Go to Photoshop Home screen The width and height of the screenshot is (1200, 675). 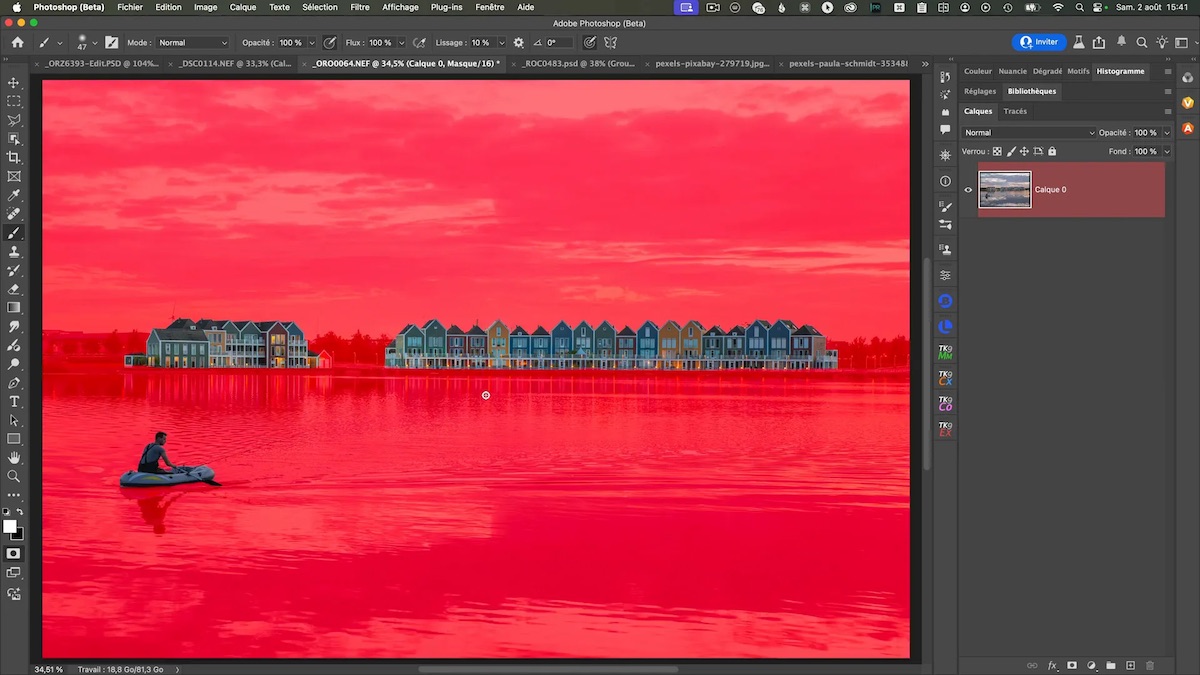17,43
